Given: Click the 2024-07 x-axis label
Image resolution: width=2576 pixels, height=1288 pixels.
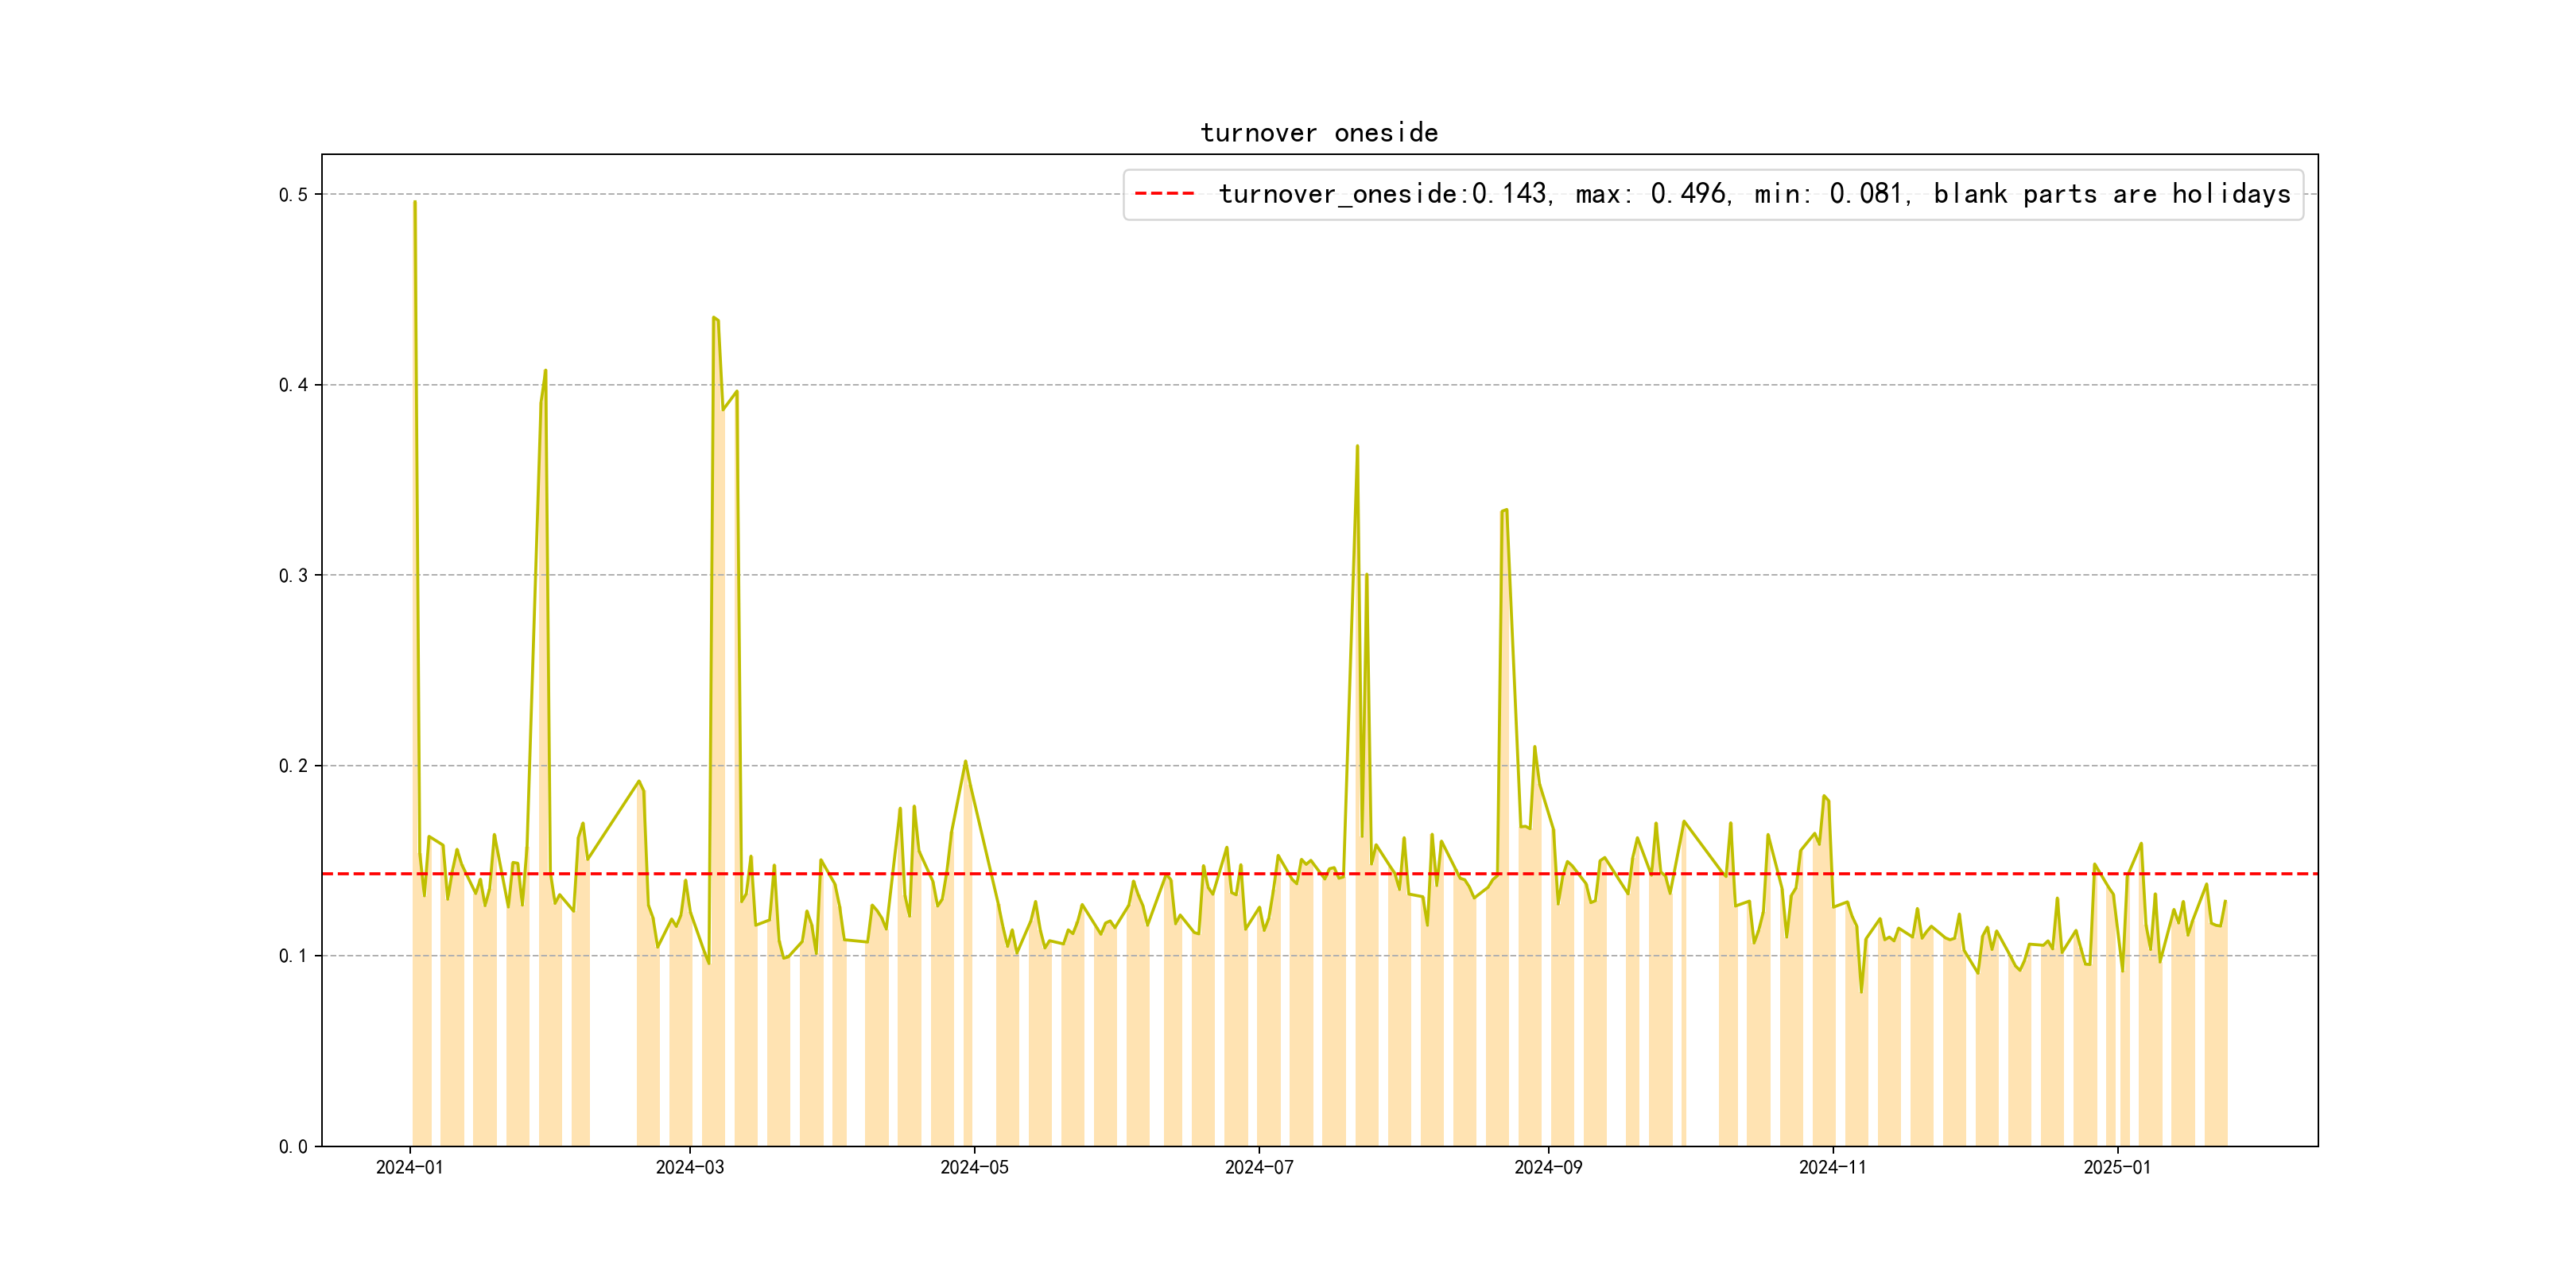Looking at the screenshot, I should (x=1258, y=1167).
